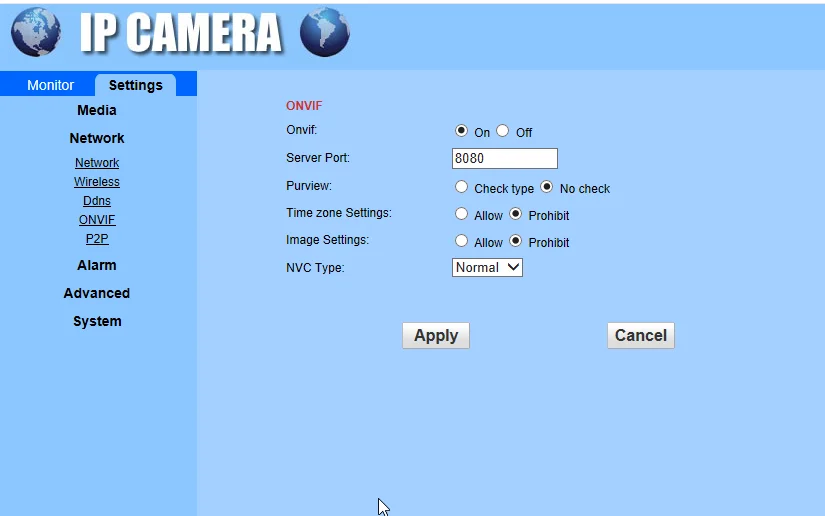
Task: Open the NVC Type dropdown
Action: coord(487,267)
